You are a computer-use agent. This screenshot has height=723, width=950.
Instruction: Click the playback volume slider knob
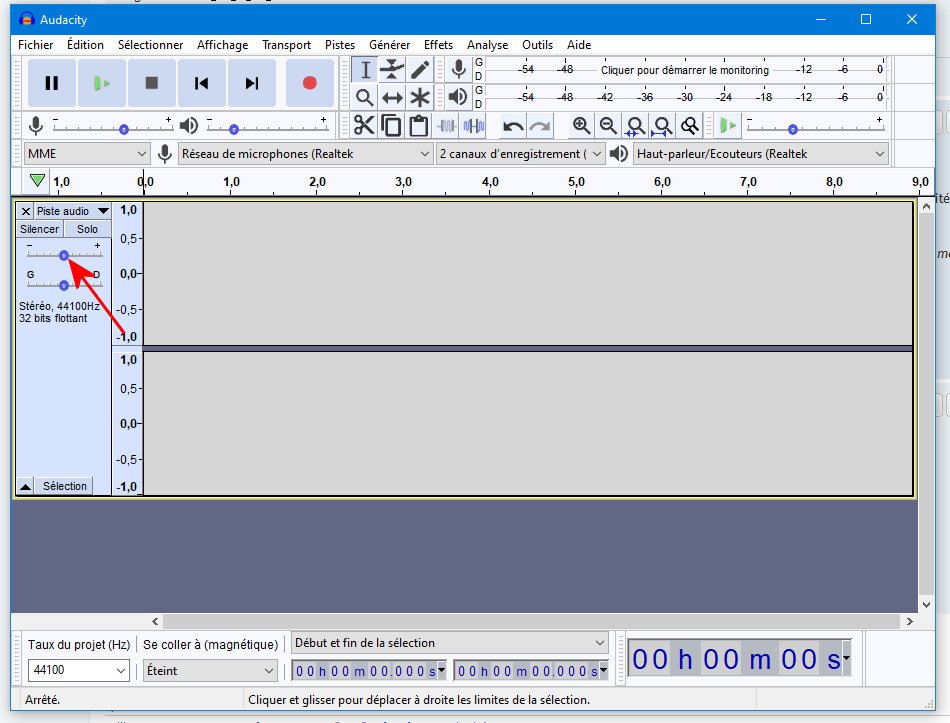tap(234, 130)
